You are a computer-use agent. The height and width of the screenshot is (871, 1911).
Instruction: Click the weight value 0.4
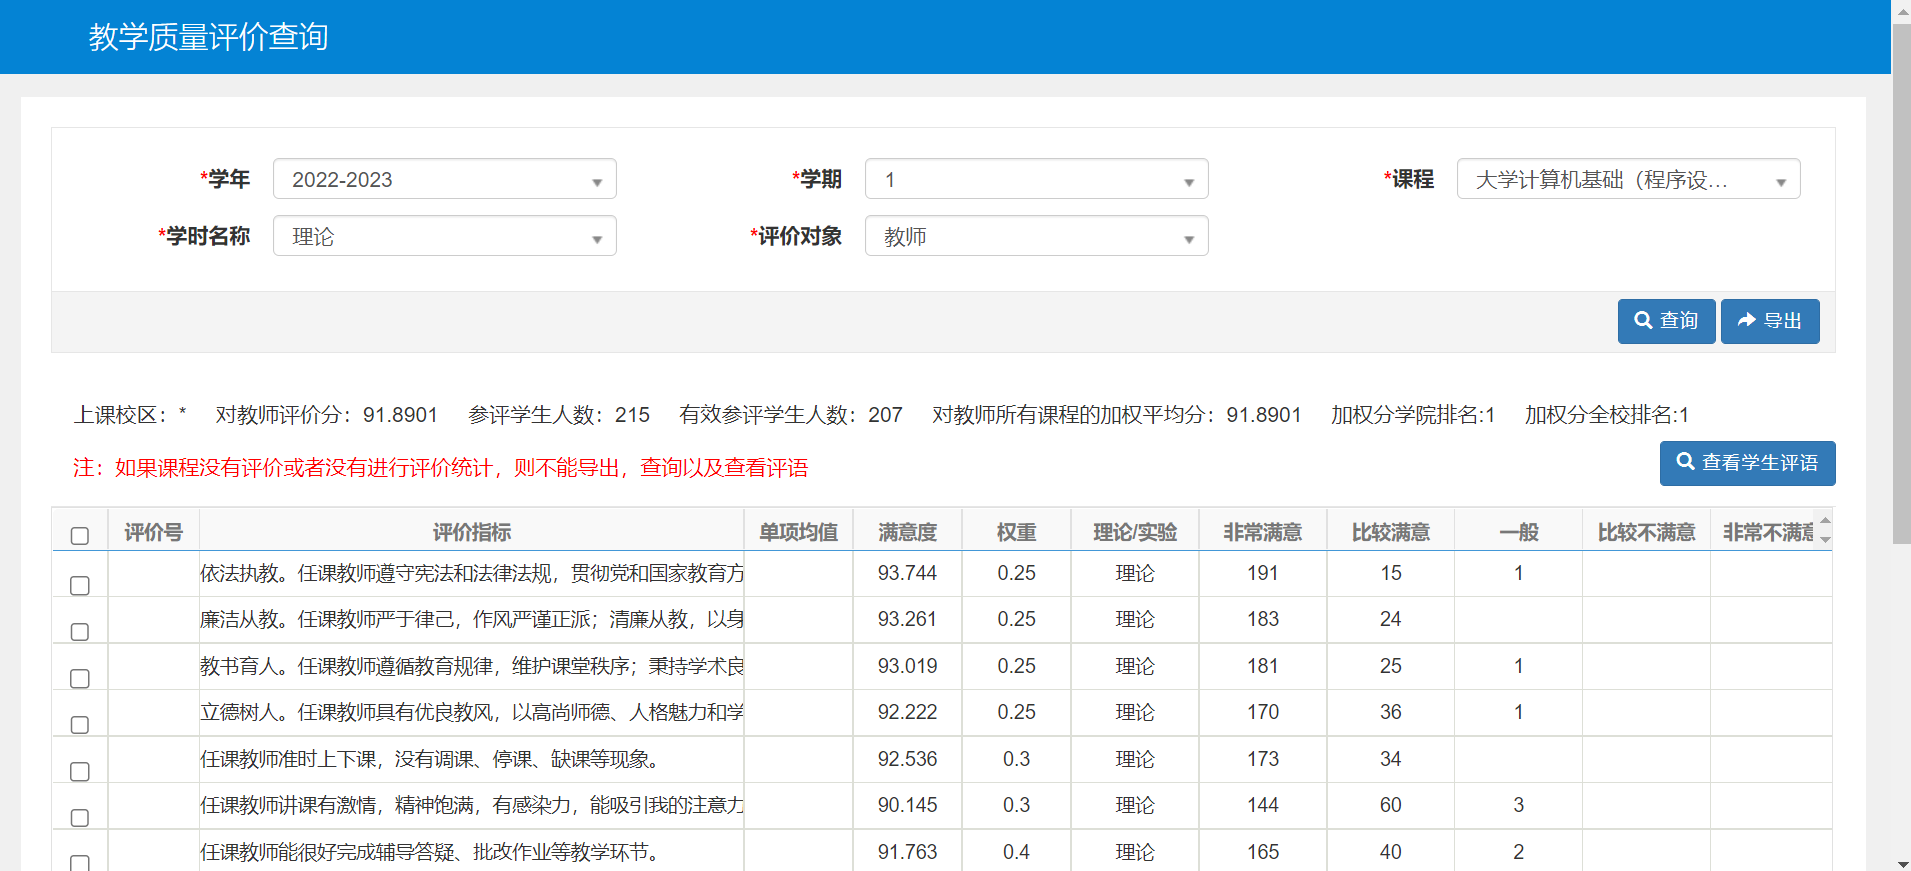tap(1016, 852)
